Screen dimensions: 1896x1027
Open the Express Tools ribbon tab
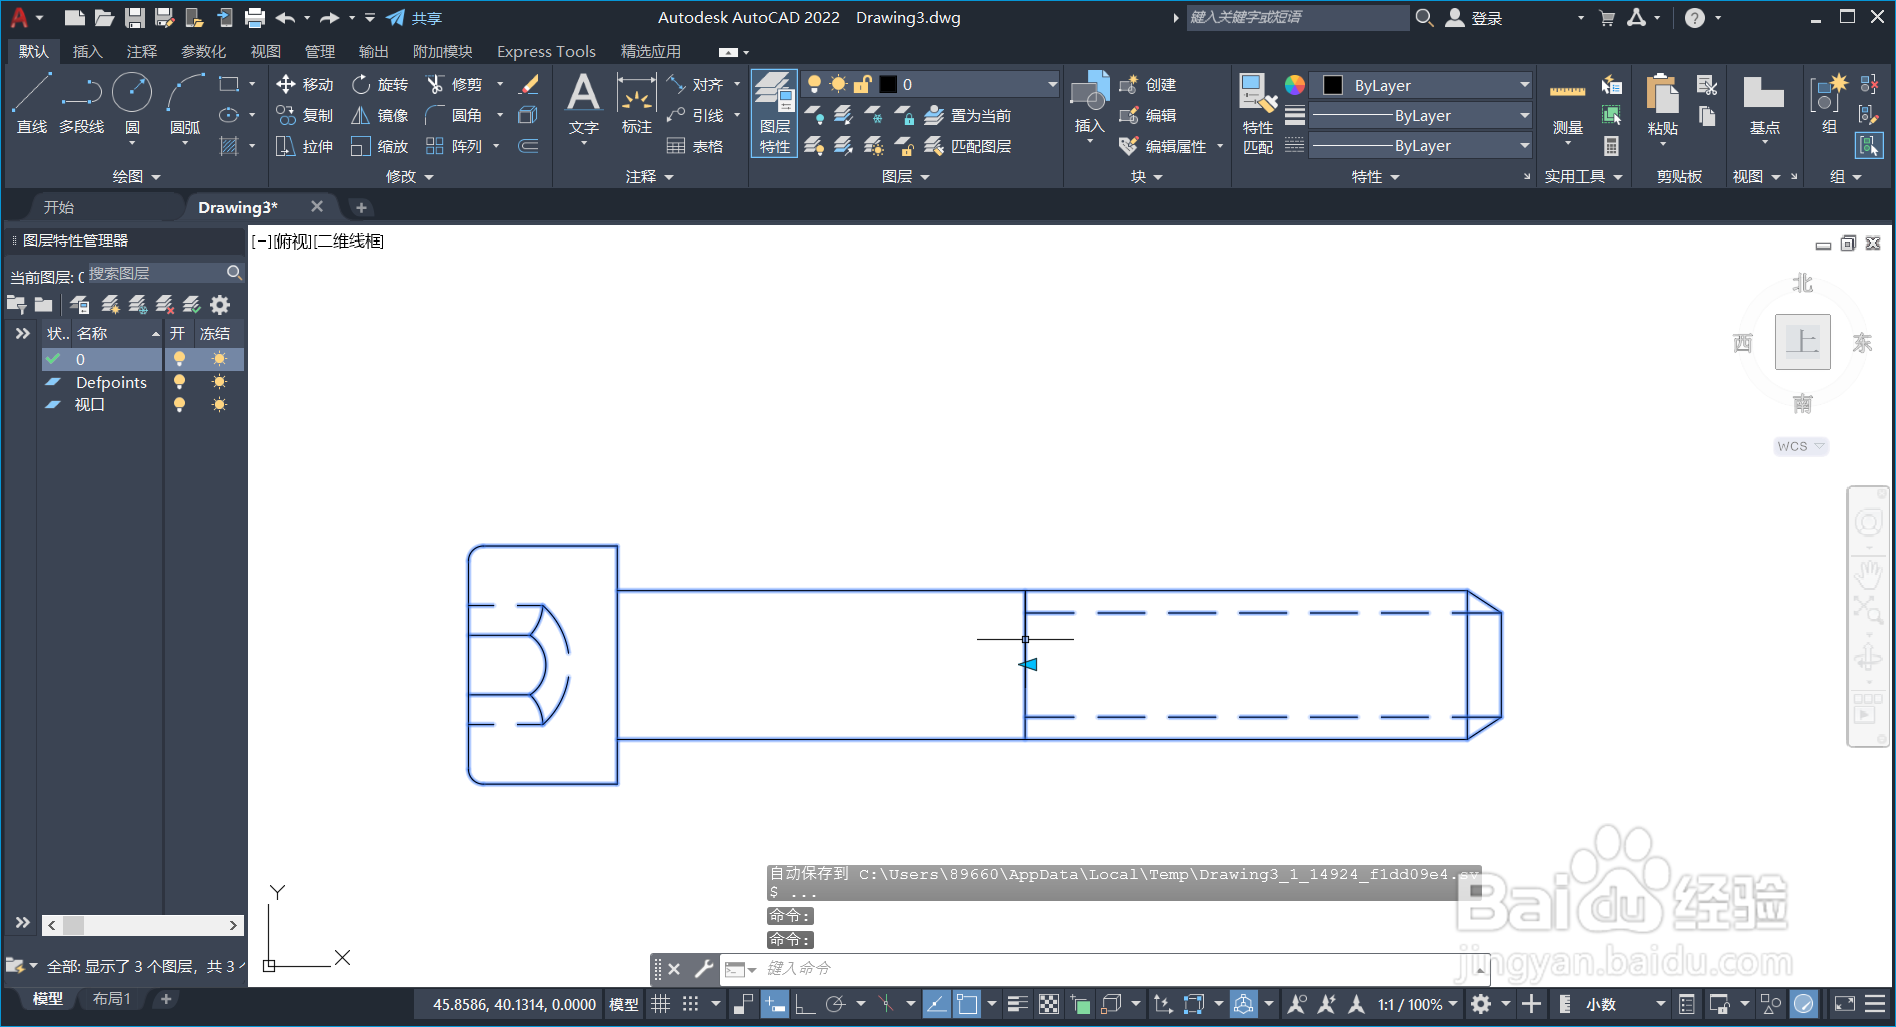[546, 51]
